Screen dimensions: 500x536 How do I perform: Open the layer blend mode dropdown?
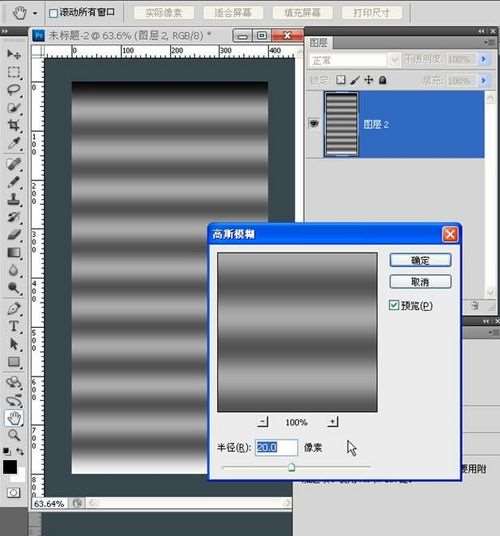(x=355, y=60)
